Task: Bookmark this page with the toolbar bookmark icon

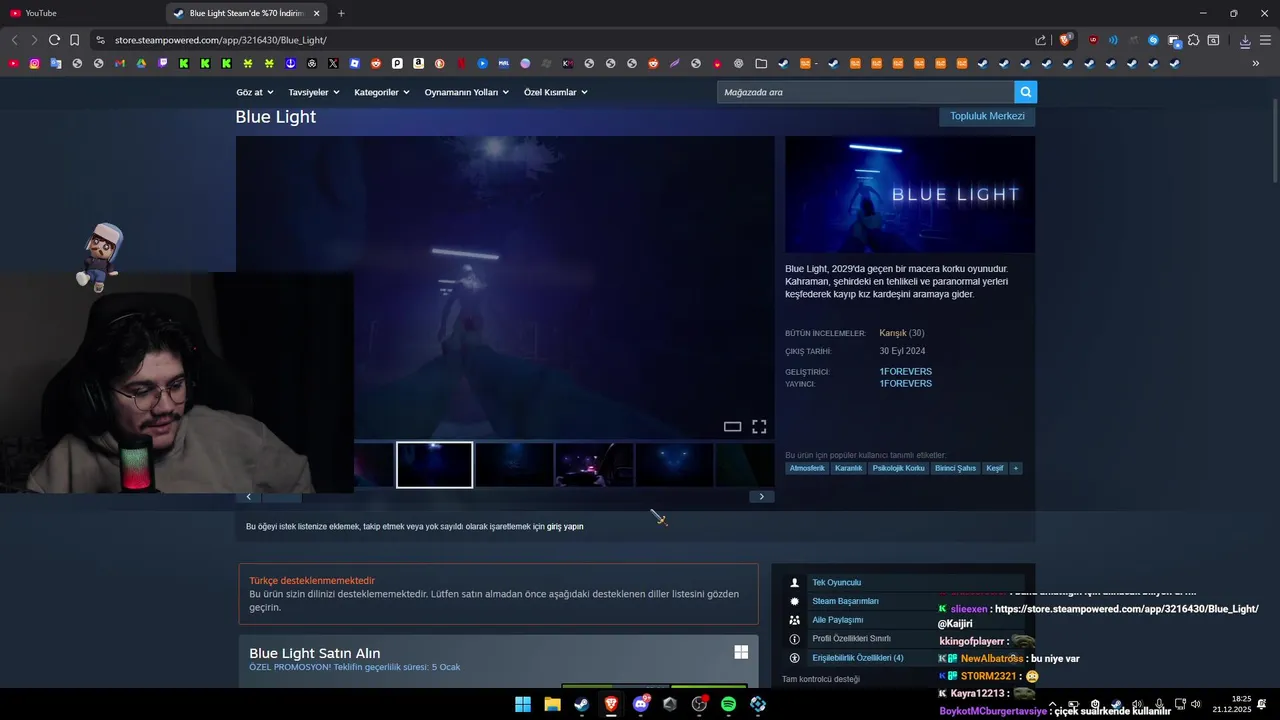Action: point(74,40)
